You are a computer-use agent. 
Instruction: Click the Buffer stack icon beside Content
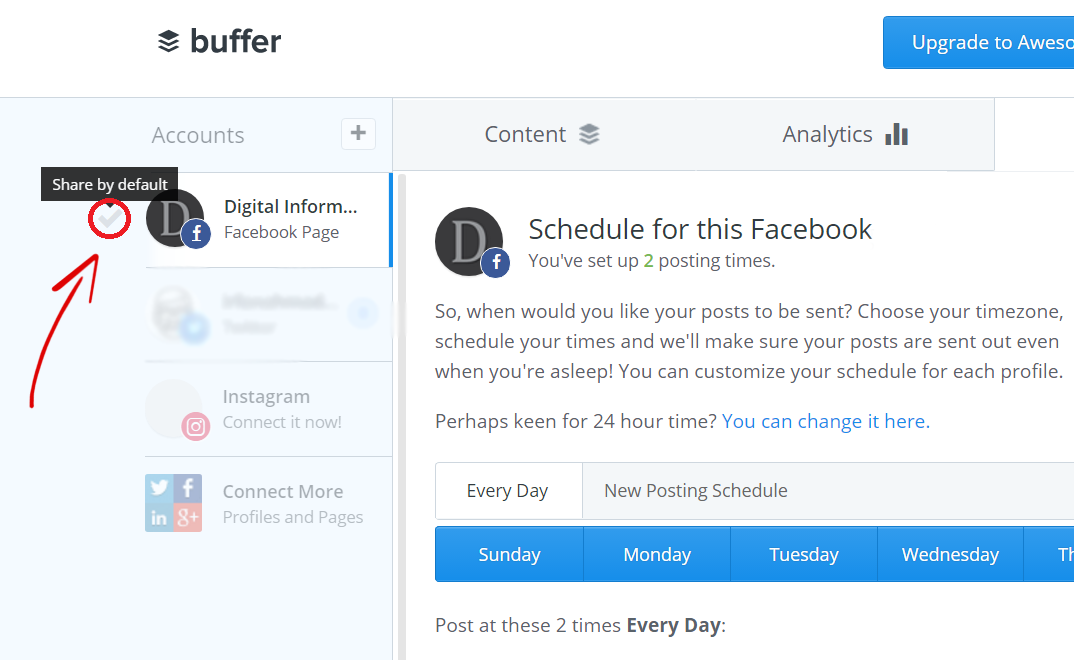click(x=590, y=133)
